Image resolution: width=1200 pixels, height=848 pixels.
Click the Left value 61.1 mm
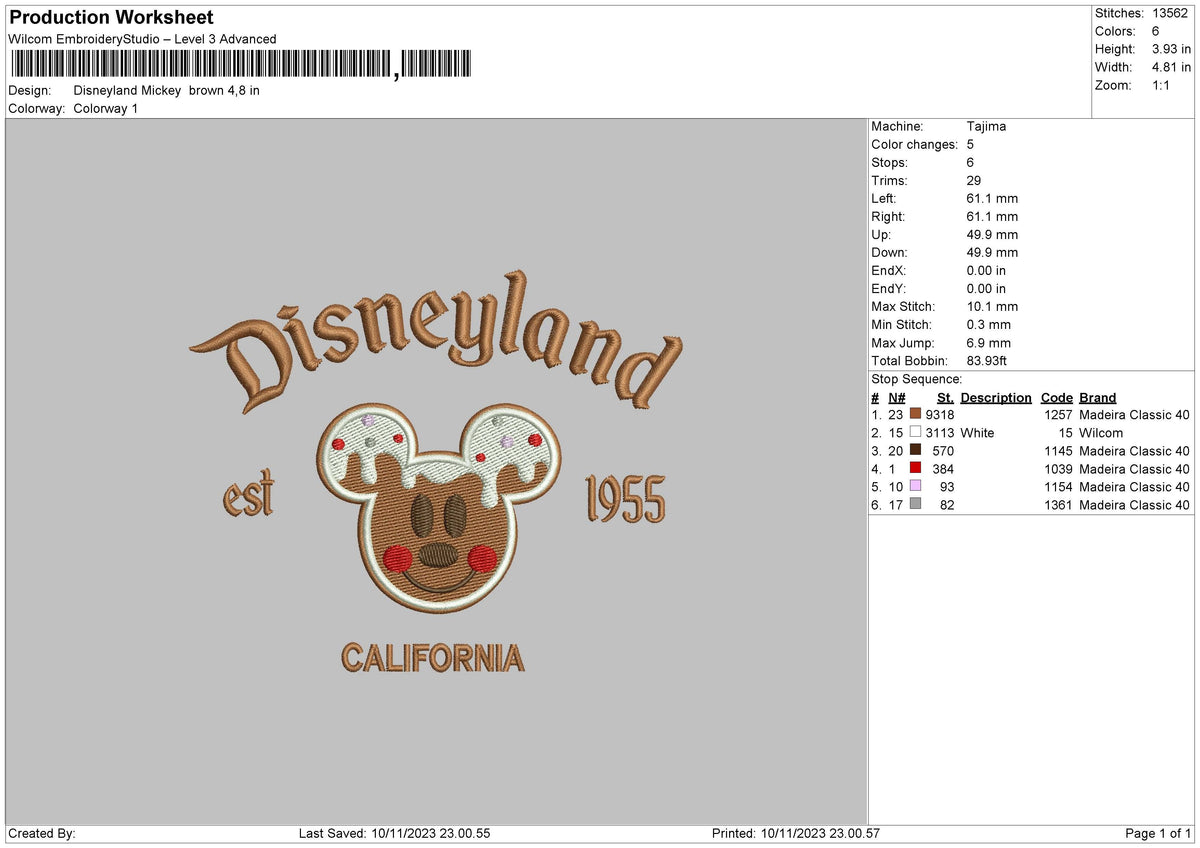(x=993, y=198)
